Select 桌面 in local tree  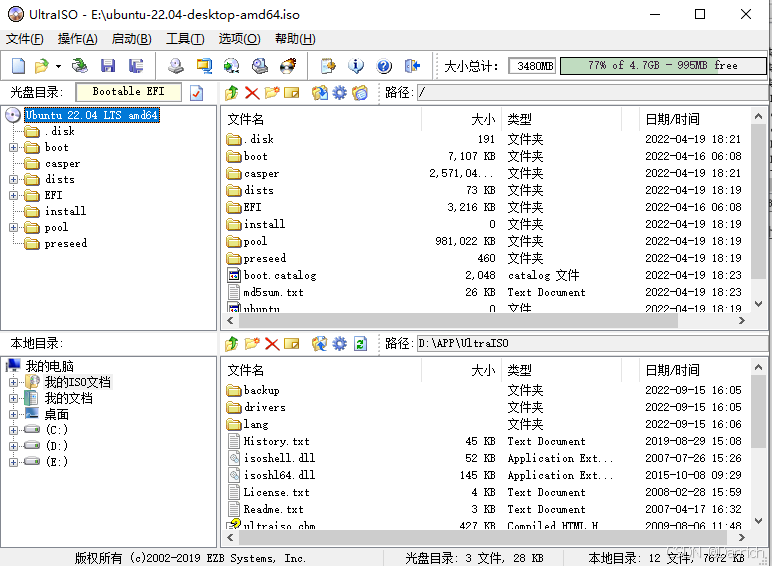(x=57, y=414)
